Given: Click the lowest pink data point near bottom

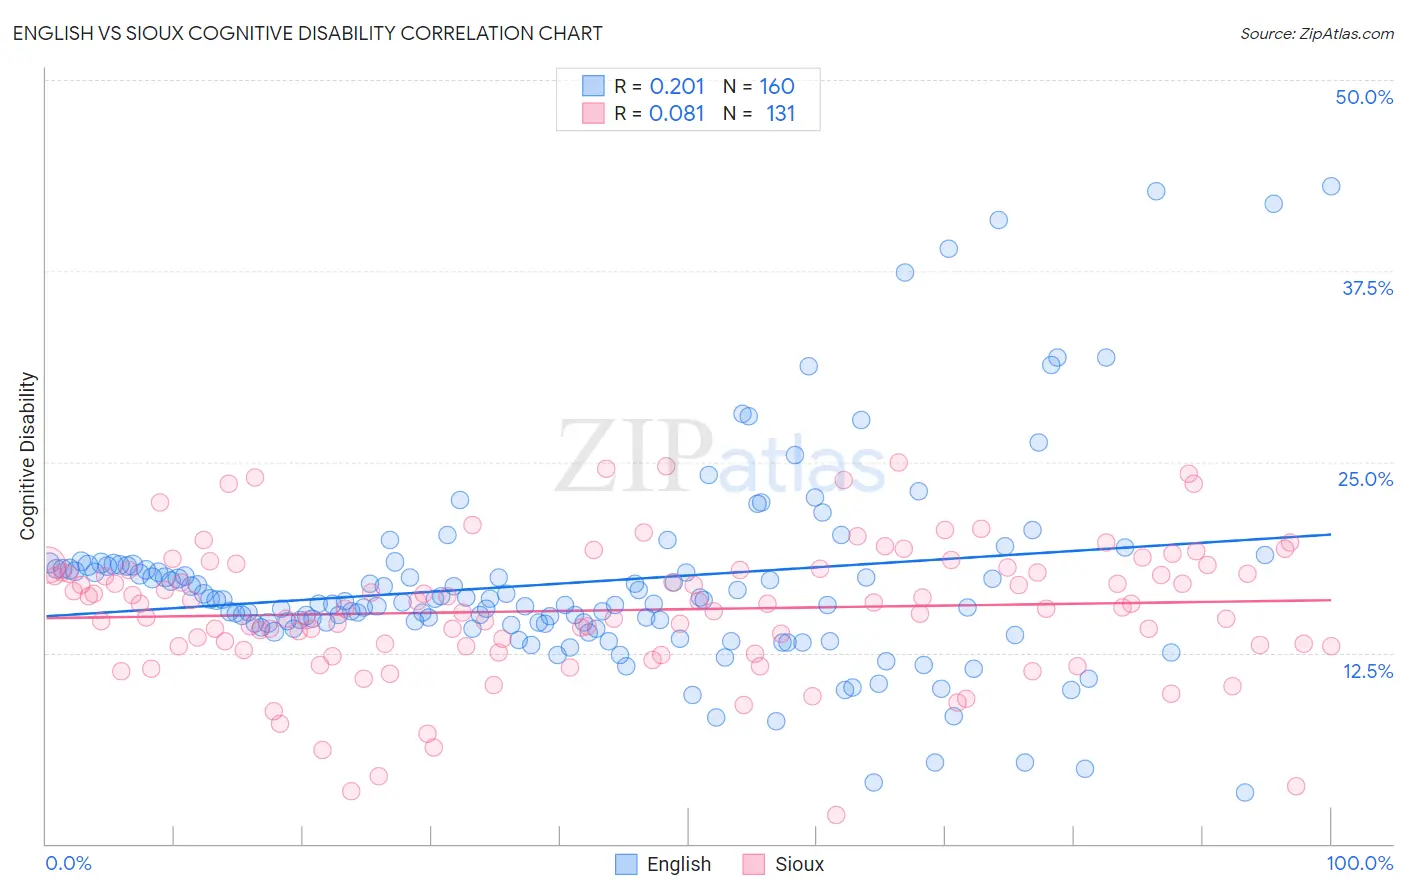Looking at the screenshot, I should pyautogui.click(x=836, y=815).
